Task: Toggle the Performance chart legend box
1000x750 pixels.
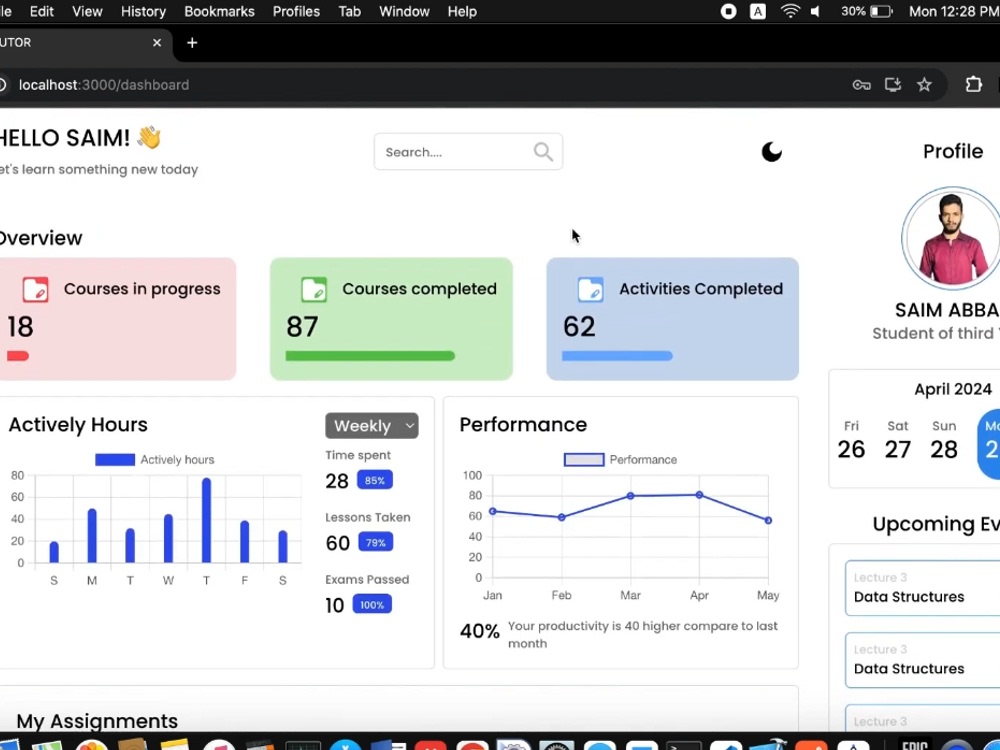Action: [584, 459]
